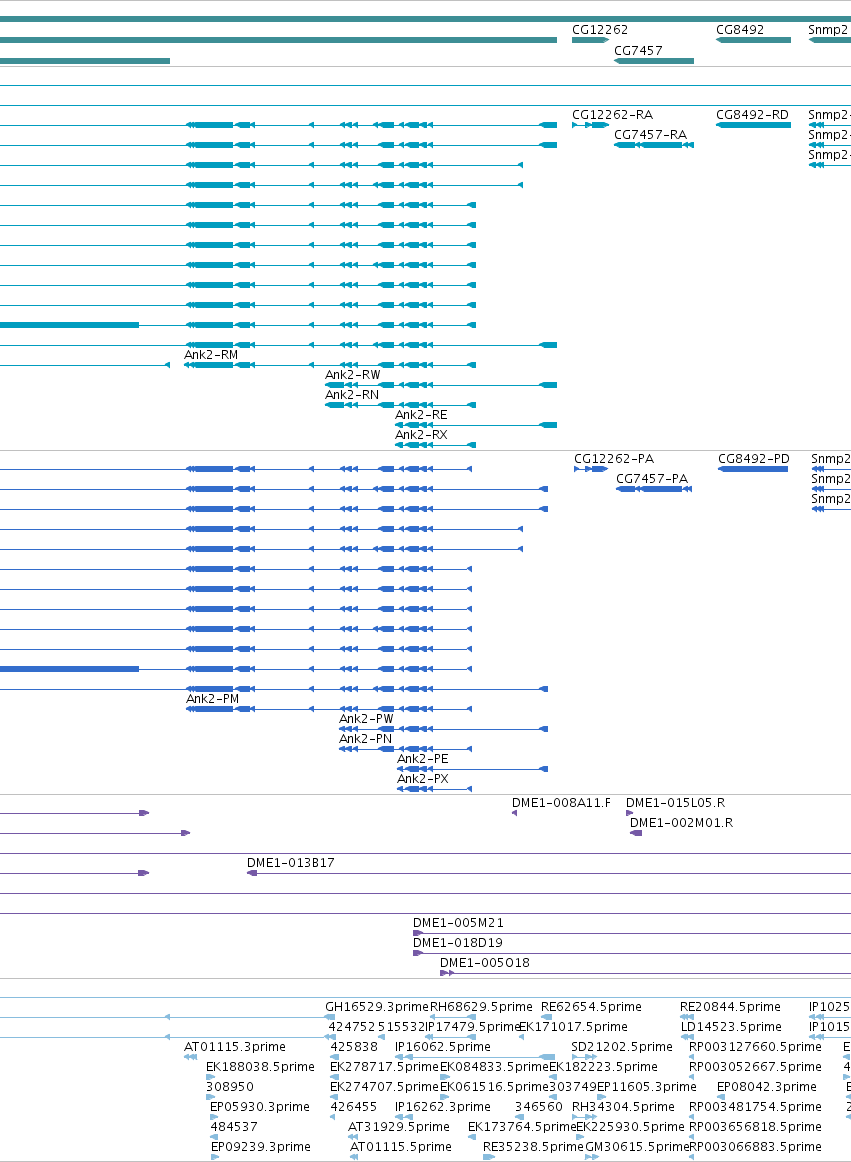Click the DME1-013B17 BAC clone
Viewport: 851px width, 1162px height.
pyautogui.click(x=291, y=863)
